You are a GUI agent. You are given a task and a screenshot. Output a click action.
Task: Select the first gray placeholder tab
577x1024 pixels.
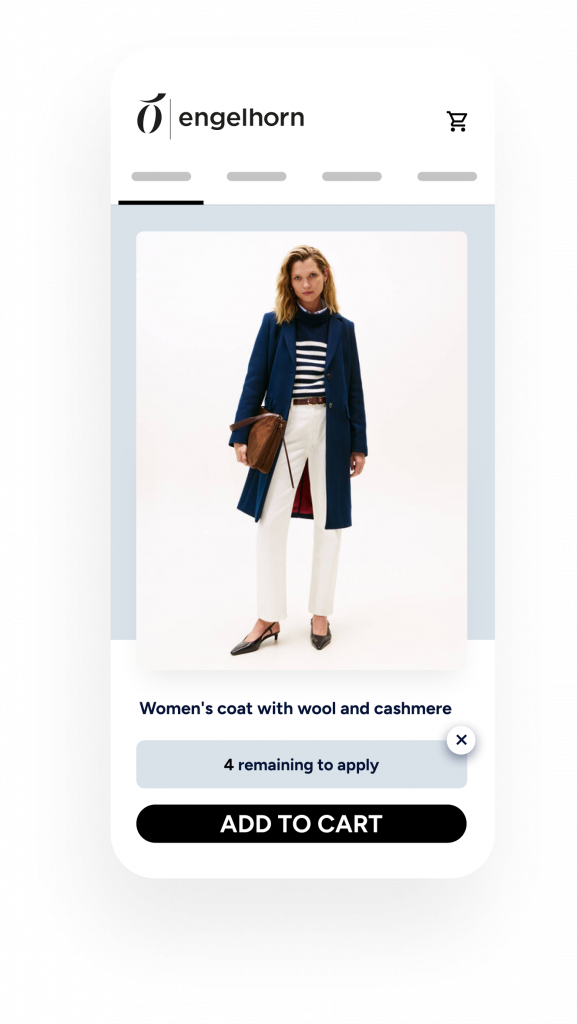(x=161, y=176)
